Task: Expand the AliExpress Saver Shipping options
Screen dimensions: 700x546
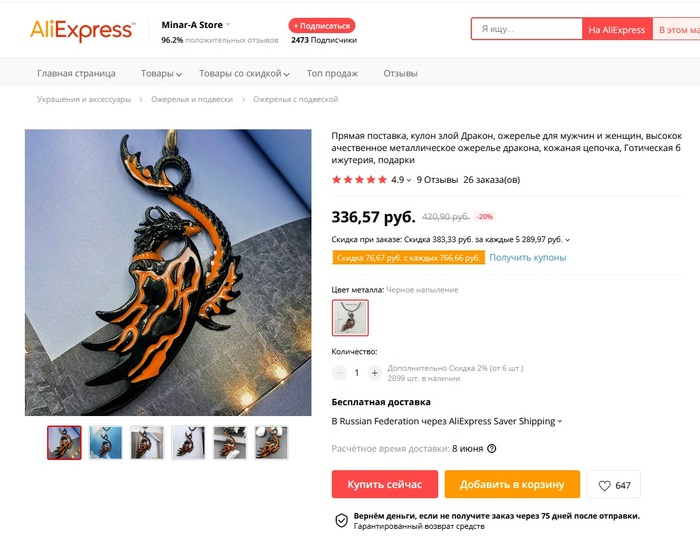Action: click(x=560, y=421)
